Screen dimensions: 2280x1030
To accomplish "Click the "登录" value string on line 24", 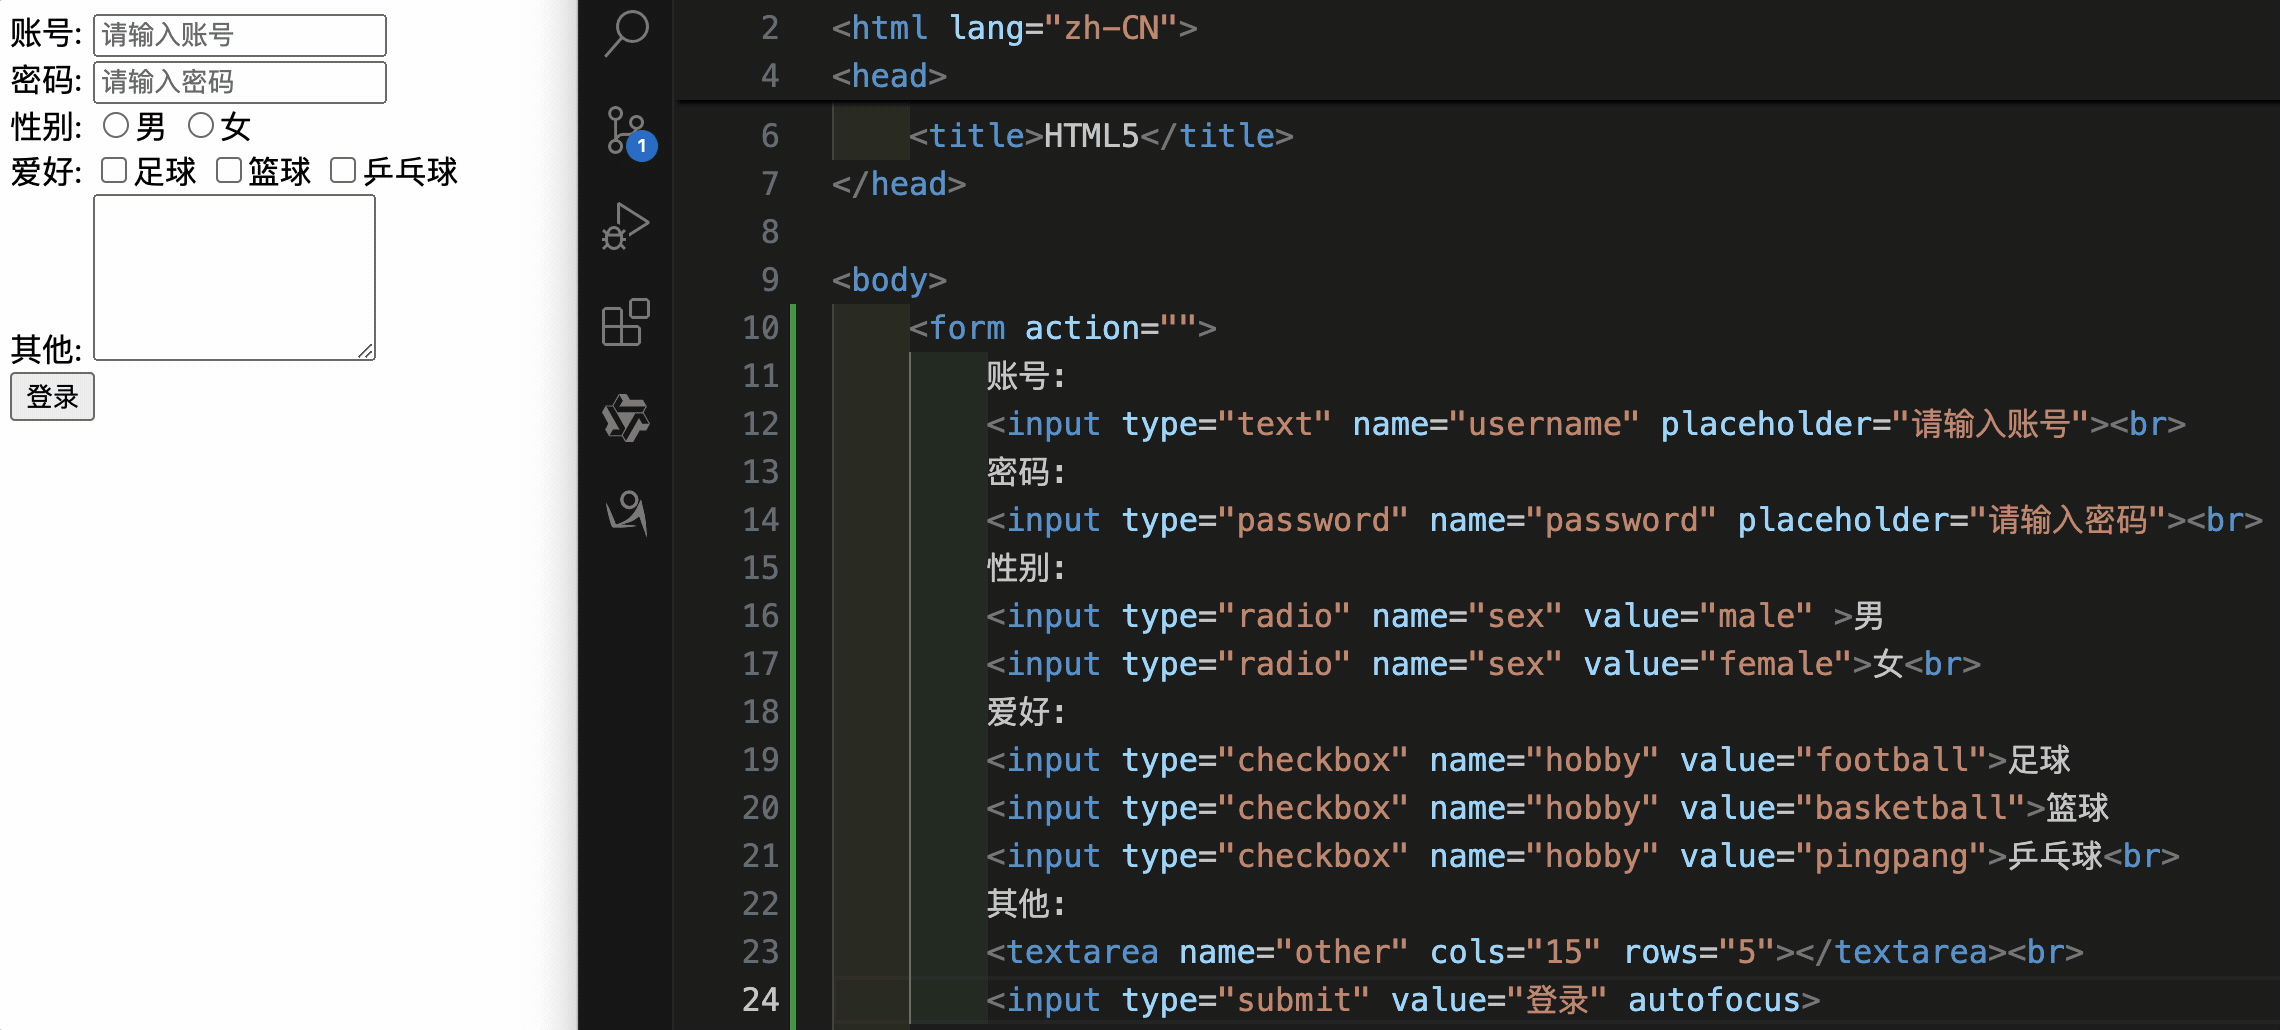I will point(1557,1000).
